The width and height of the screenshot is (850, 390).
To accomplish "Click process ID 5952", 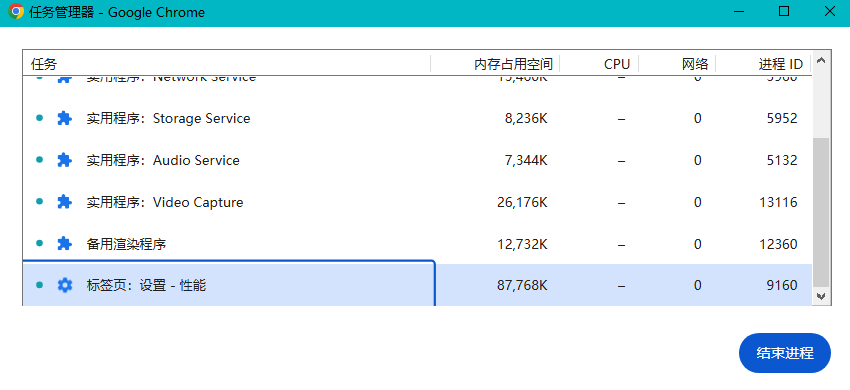I will click(x=782, y=118).
